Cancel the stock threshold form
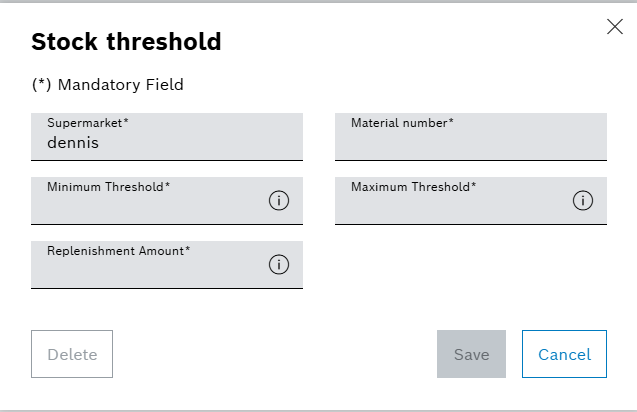 click(564, 354)
